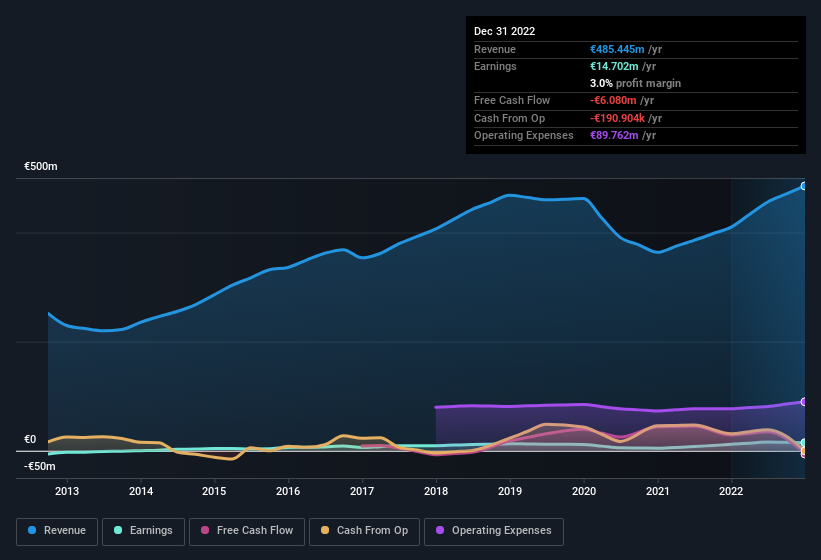Select 2021 on the time axis

pyautogui.click(x=657, y=491)
